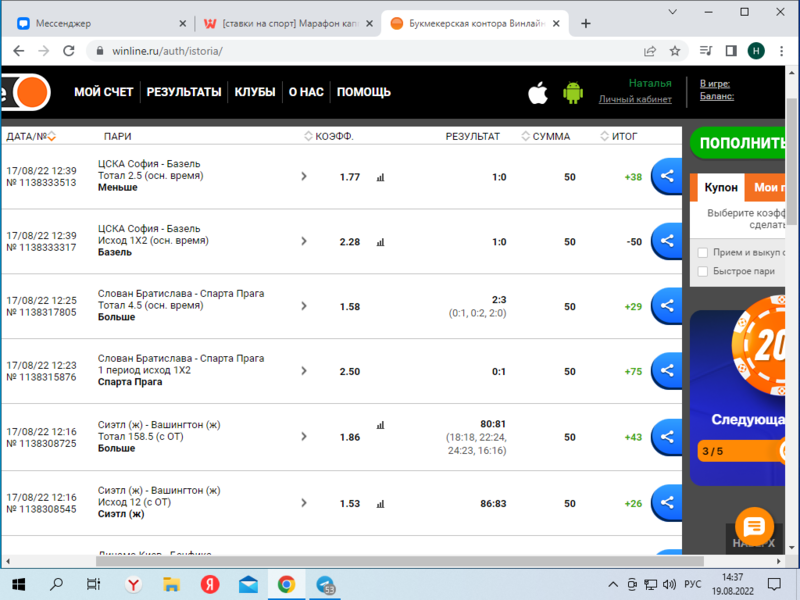Open statistics icon for ЦСКА София Исход 1X2
Screen dimensions: 800x600
point(380,242)
